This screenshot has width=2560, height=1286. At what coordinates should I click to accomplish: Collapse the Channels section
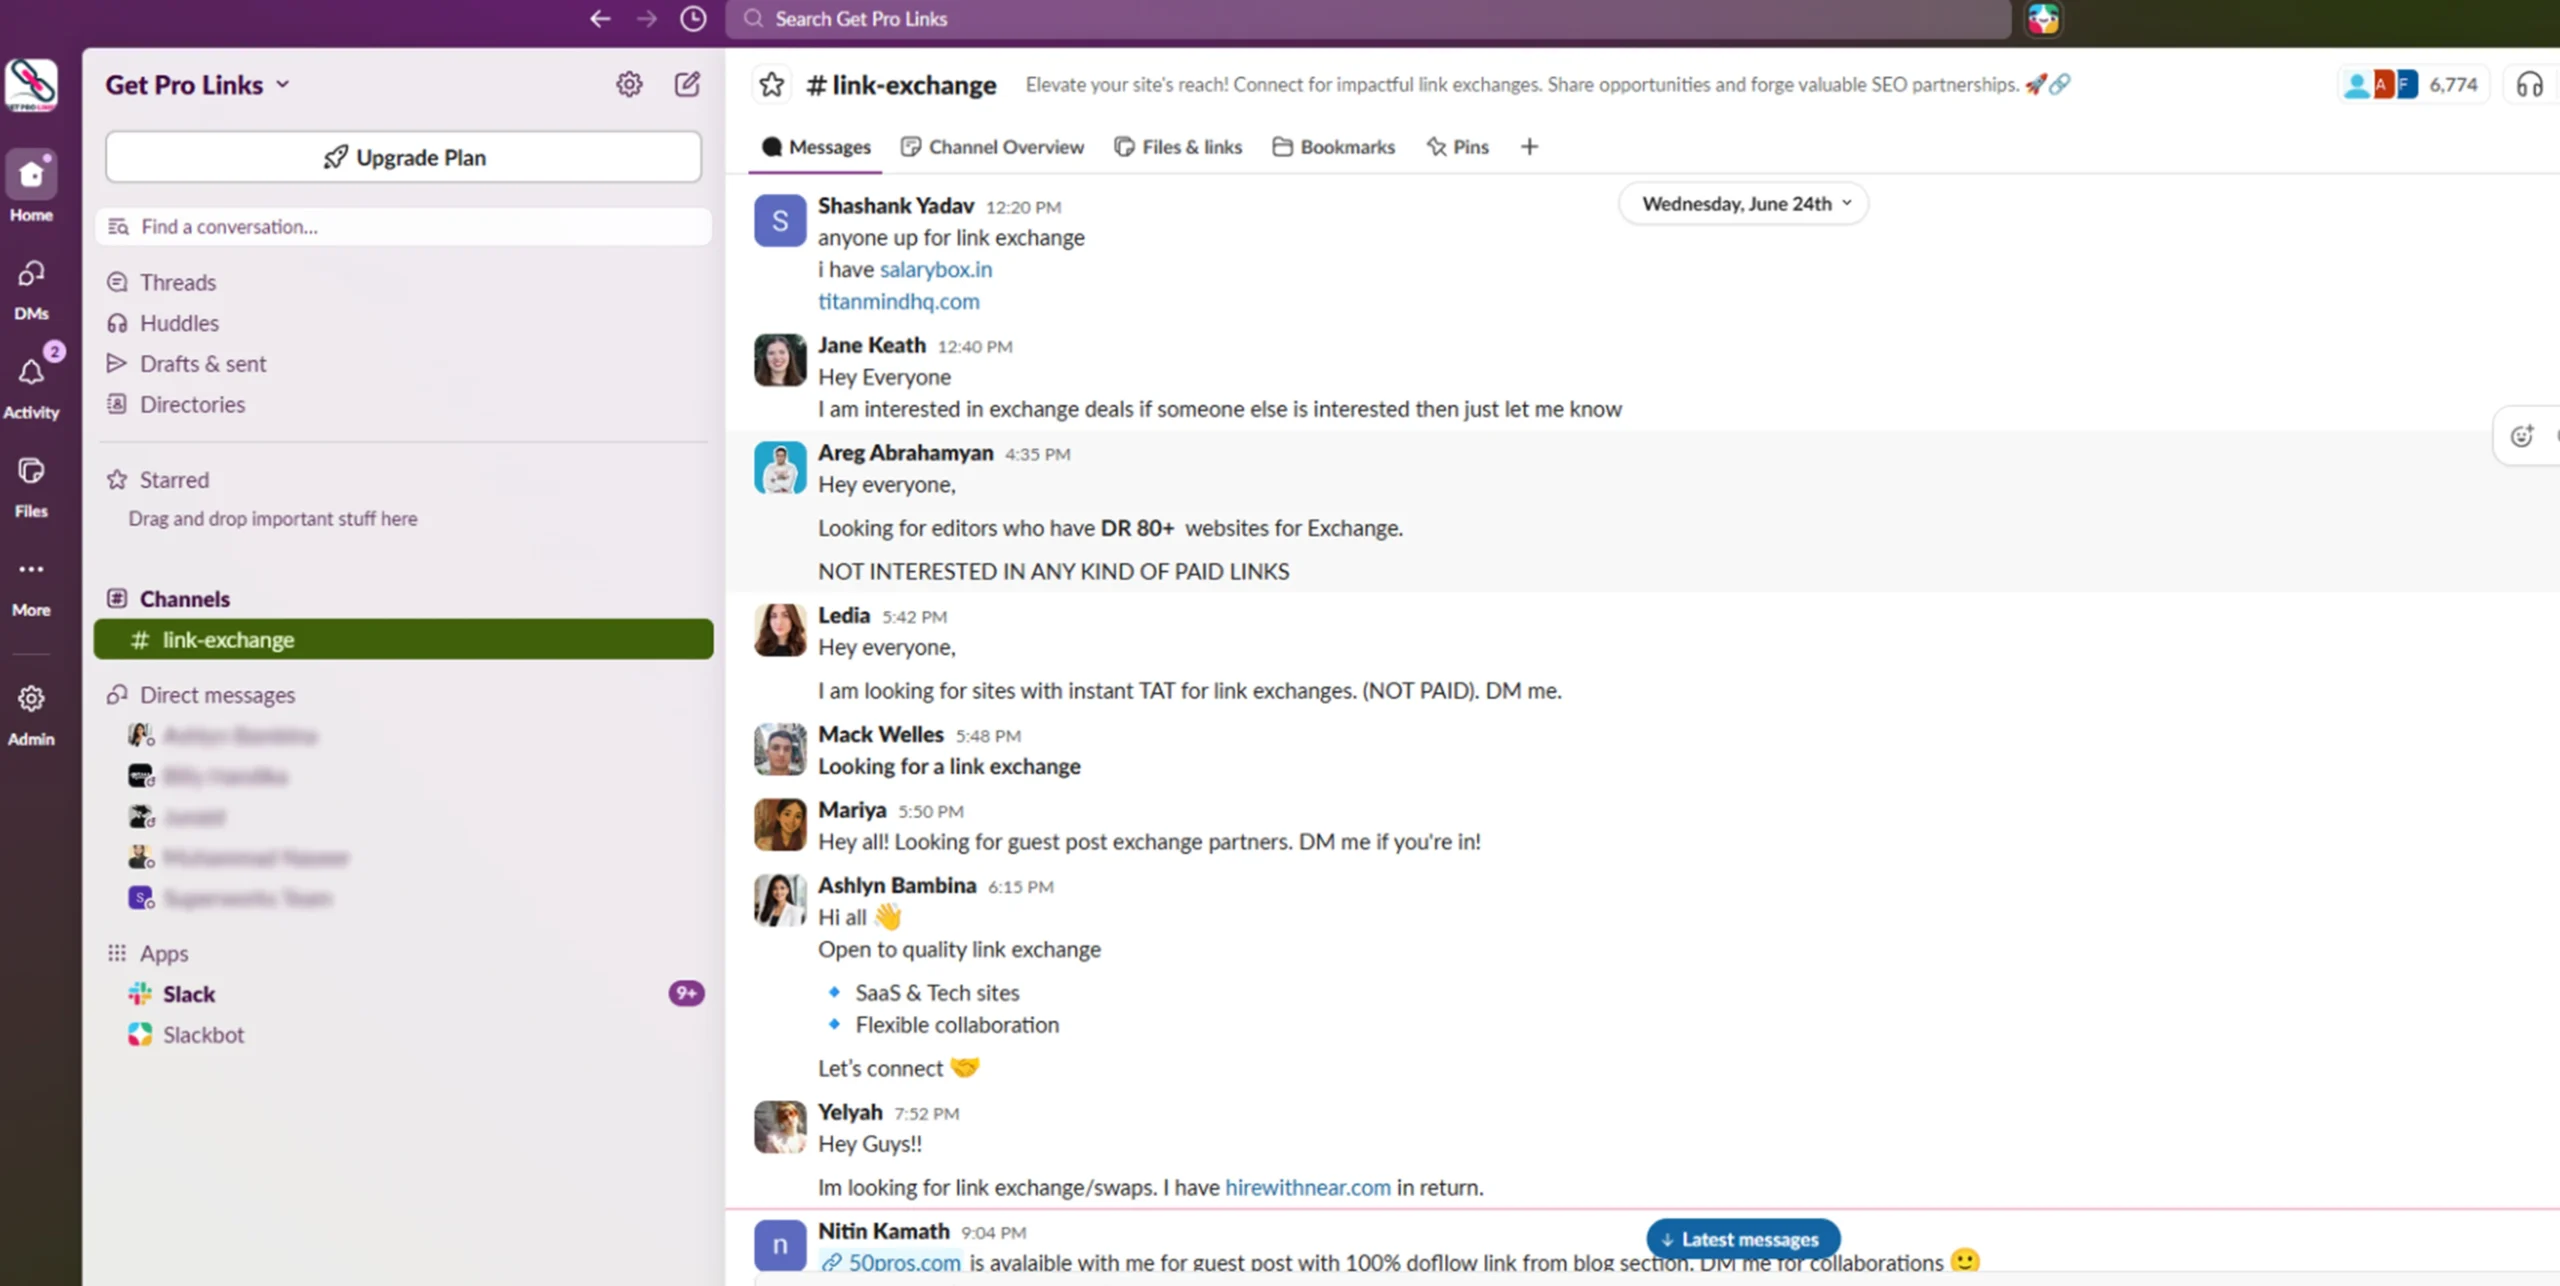(x=184, y=599)
